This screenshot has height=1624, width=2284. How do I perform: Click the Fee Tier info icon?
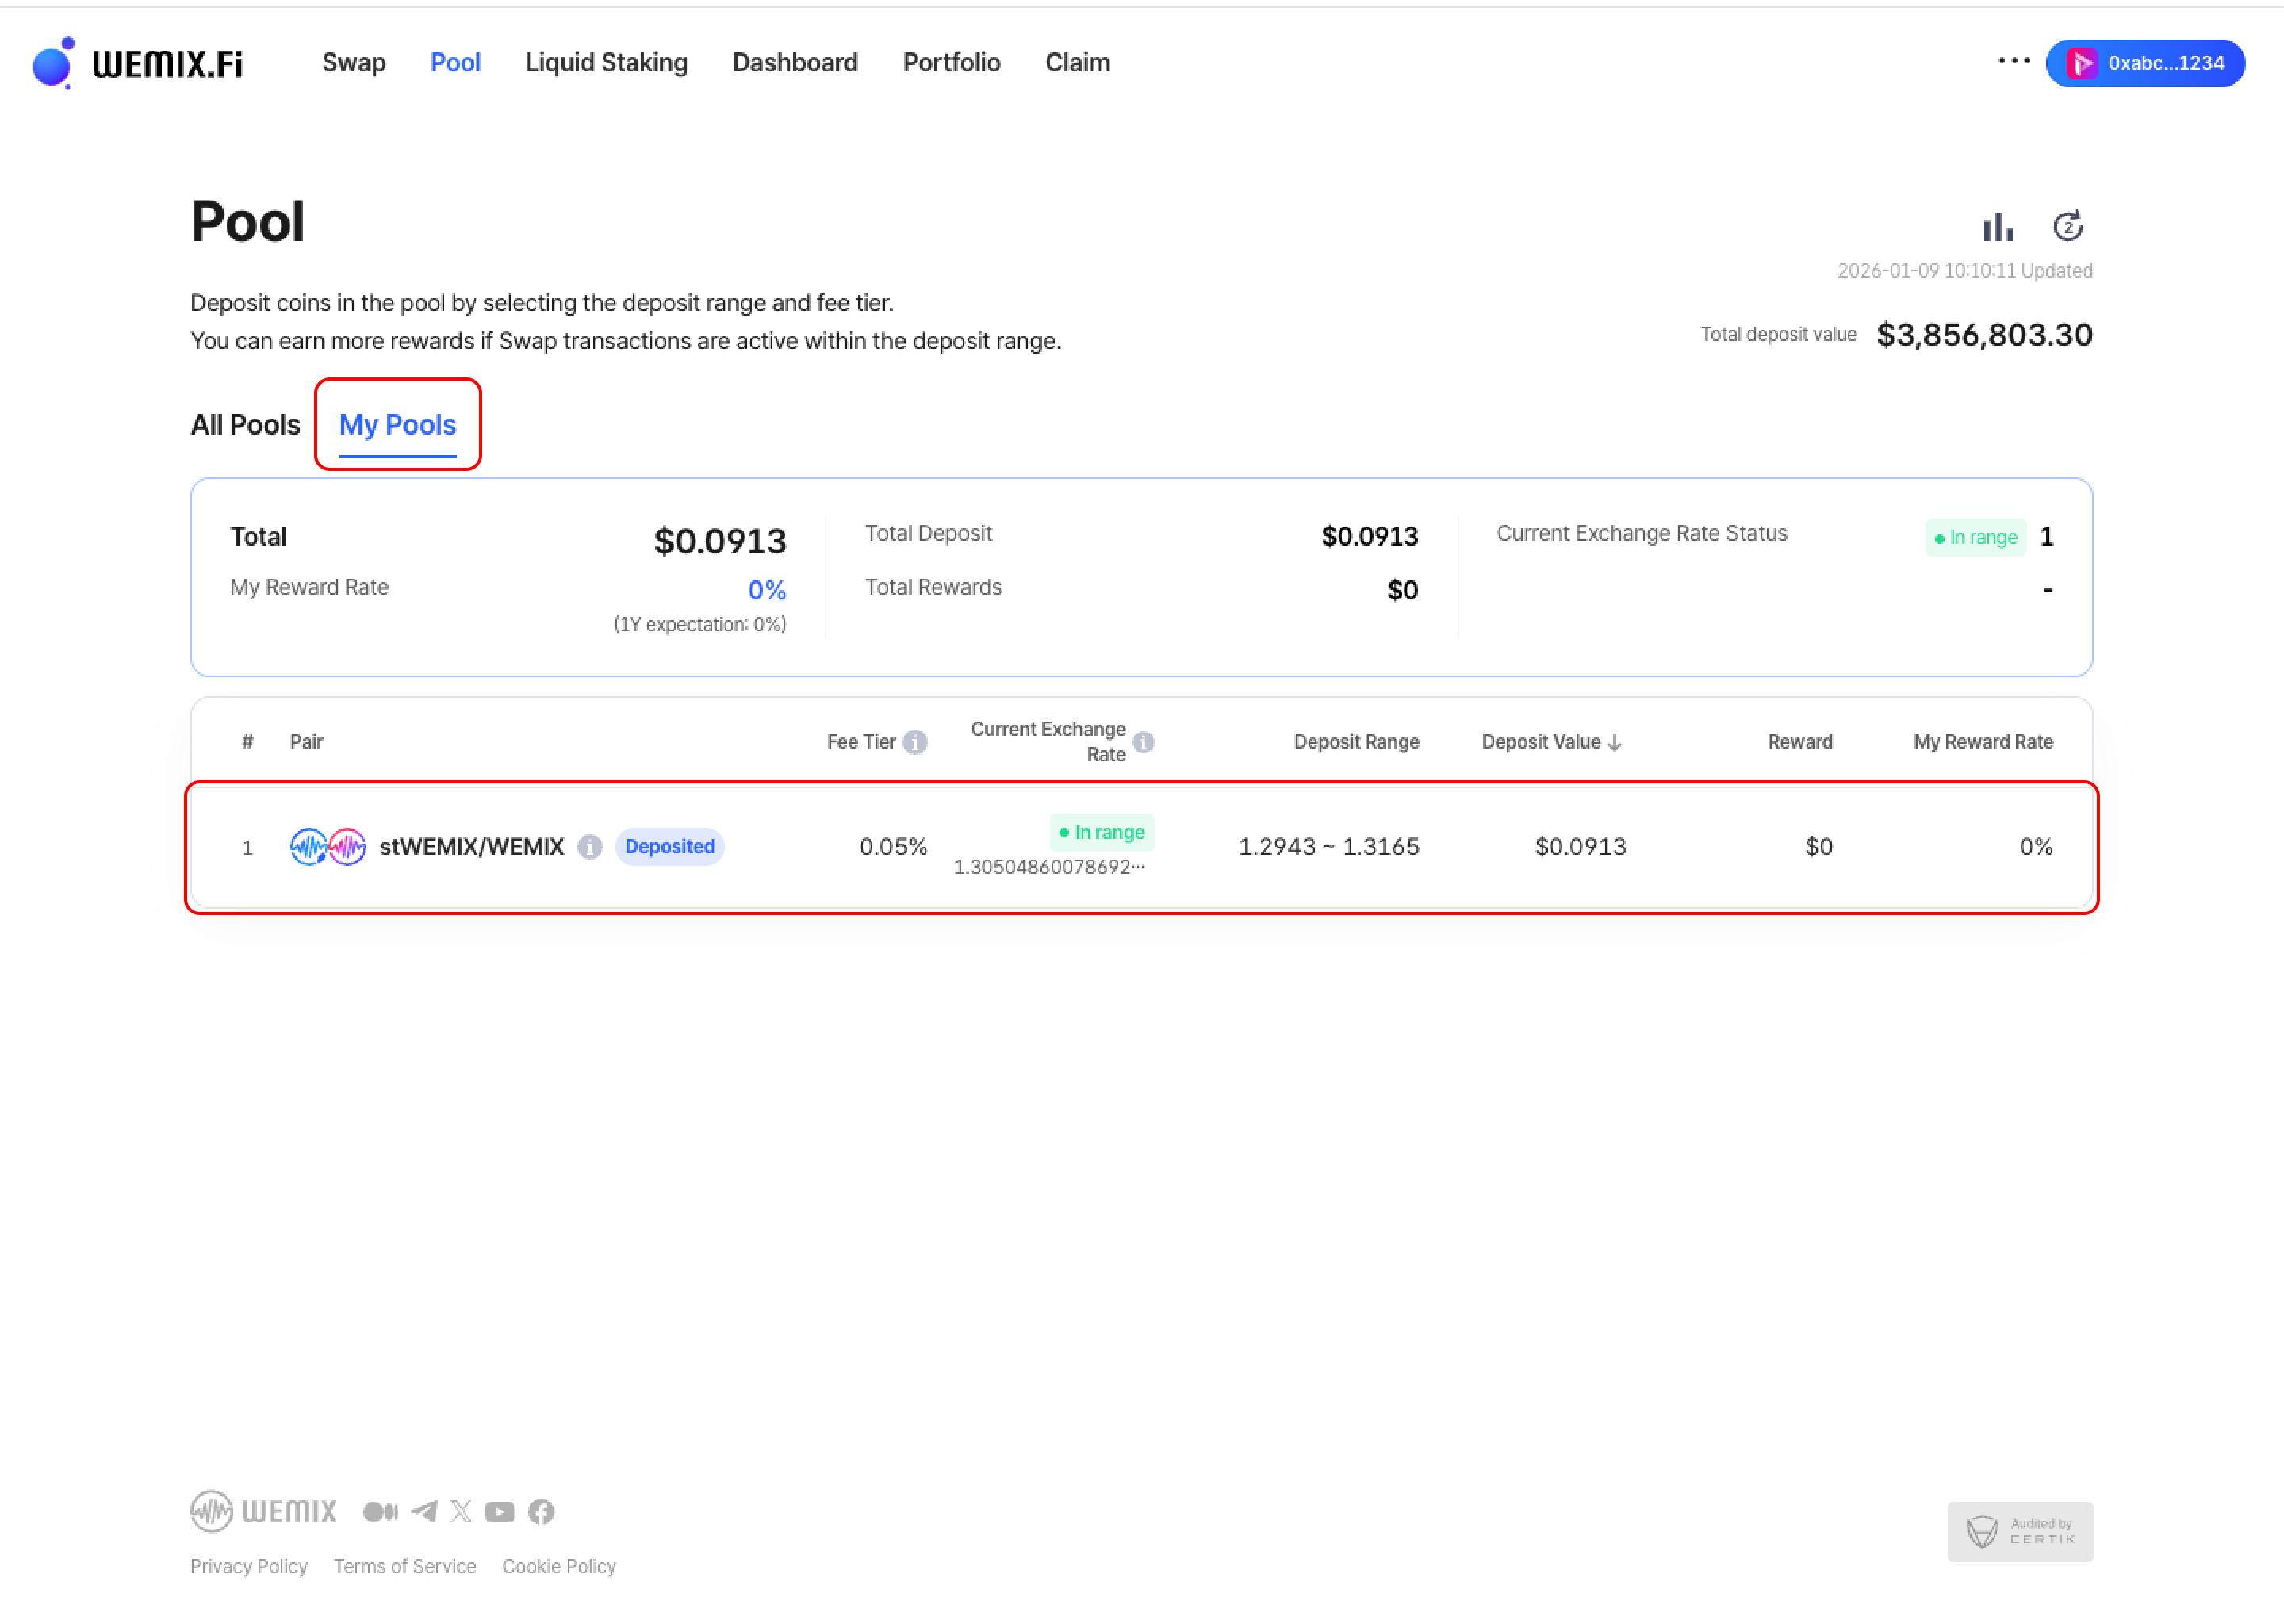coord(914,742)
